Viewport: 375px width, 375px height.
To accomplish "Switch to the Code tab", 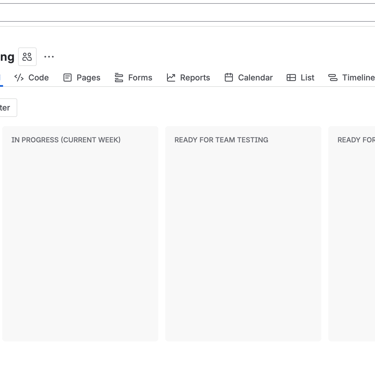I will click(31, 78).
